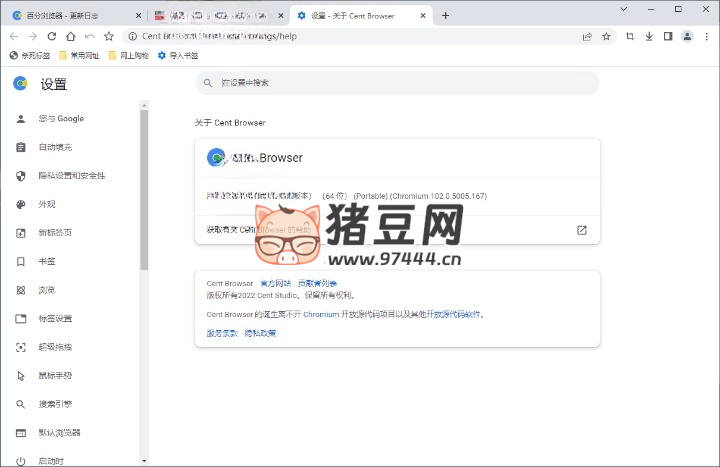Click the Chromium open source link
The image size is (720, 467).
[321, 314]
